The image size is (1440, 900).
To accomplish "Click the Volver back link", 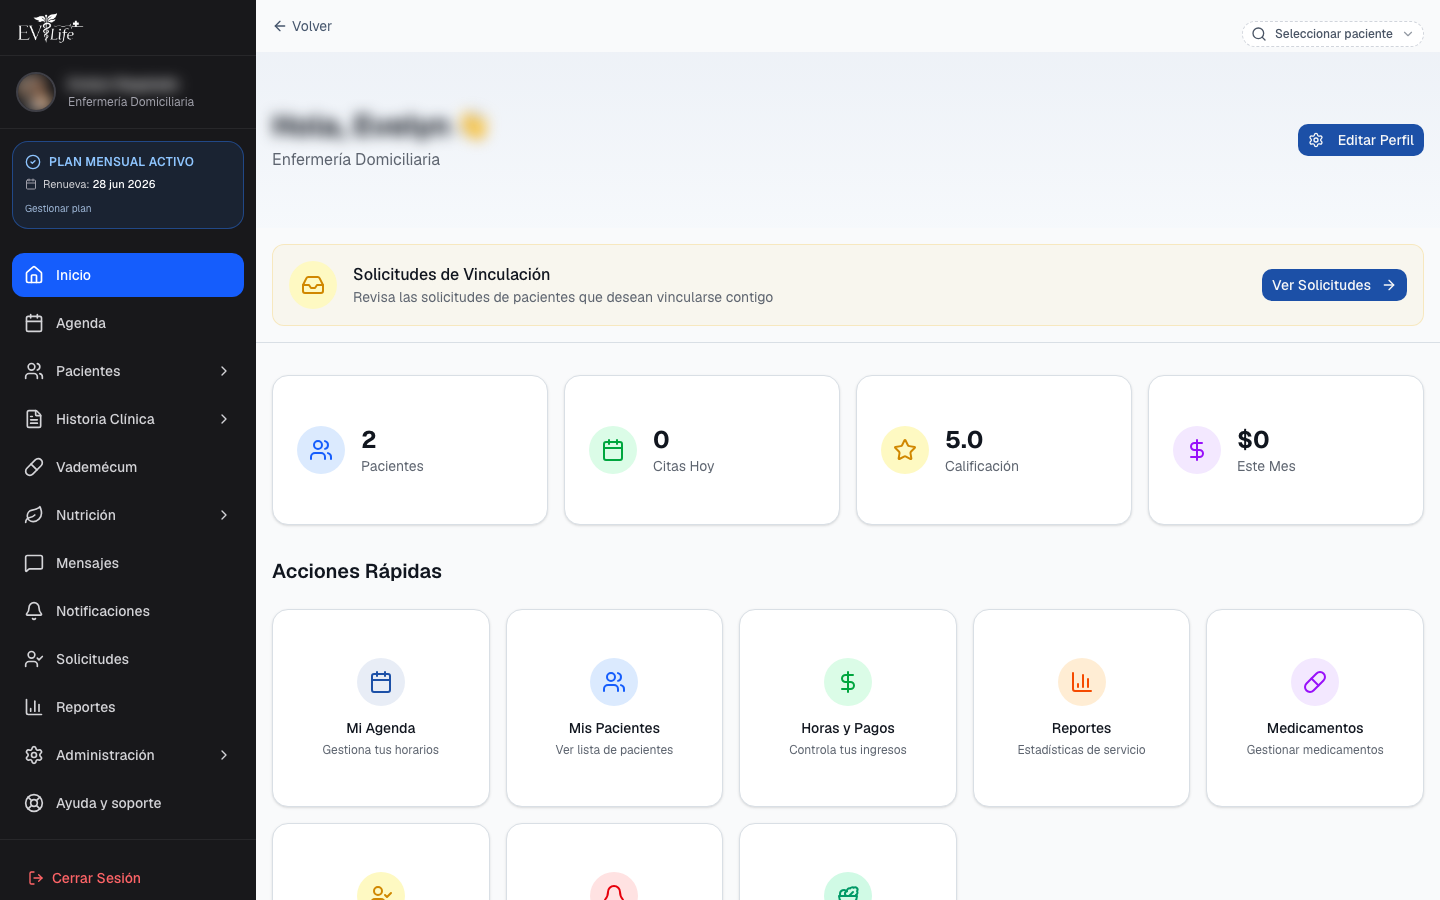I will [x=302, y=26].
